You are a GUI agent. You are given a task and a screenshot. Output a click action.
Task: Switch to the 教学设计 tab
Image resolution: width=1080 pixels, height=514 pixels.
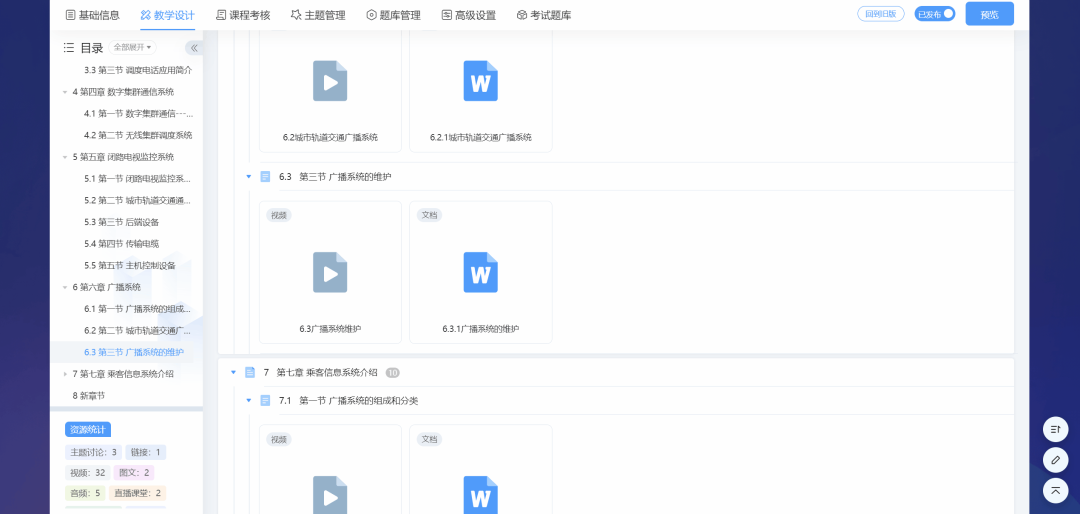pos(167,15)
